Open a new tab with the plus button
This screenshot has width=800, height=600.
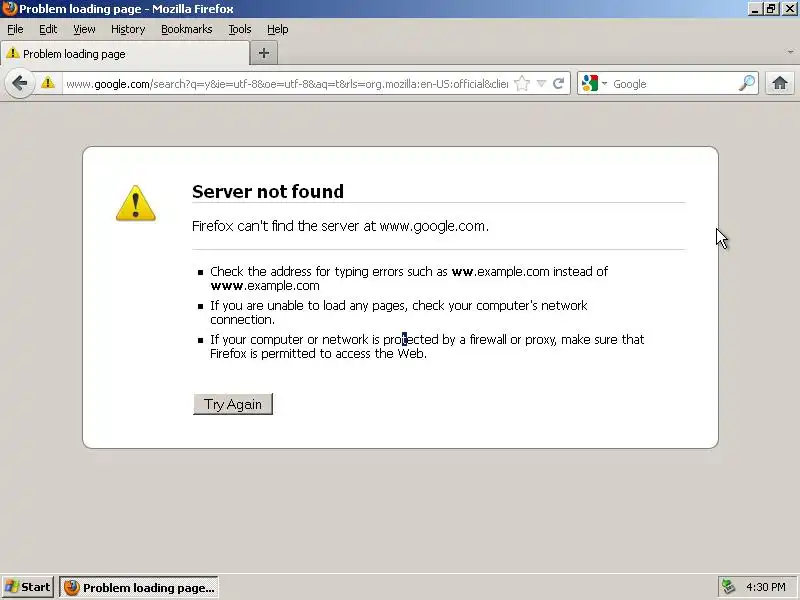click(x=264, y=53)
